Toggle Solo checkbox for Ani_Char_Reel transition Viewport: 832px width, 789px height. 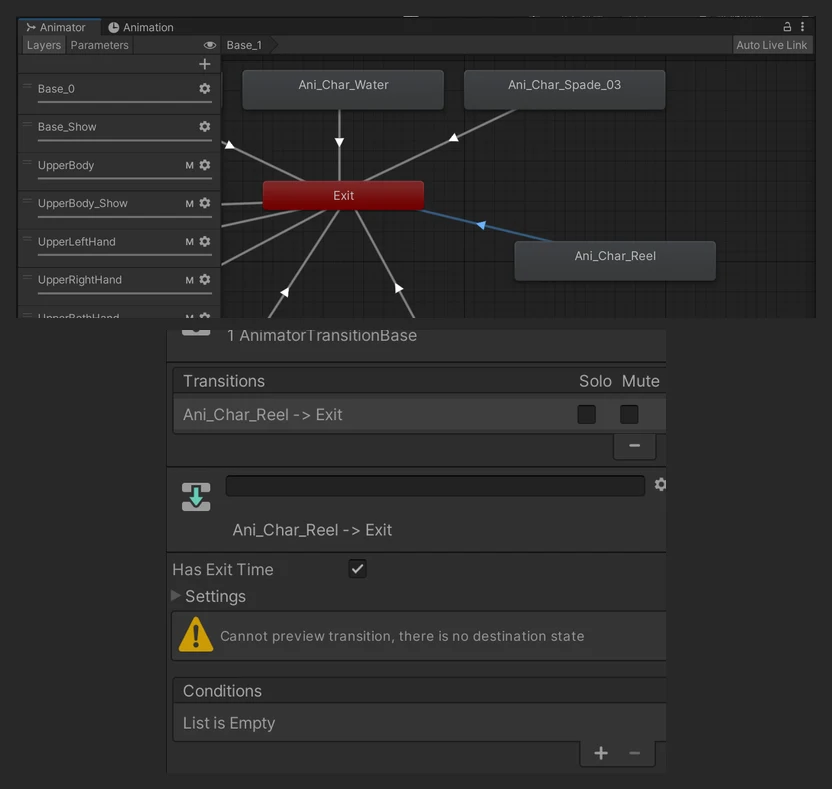coord(586,414)
